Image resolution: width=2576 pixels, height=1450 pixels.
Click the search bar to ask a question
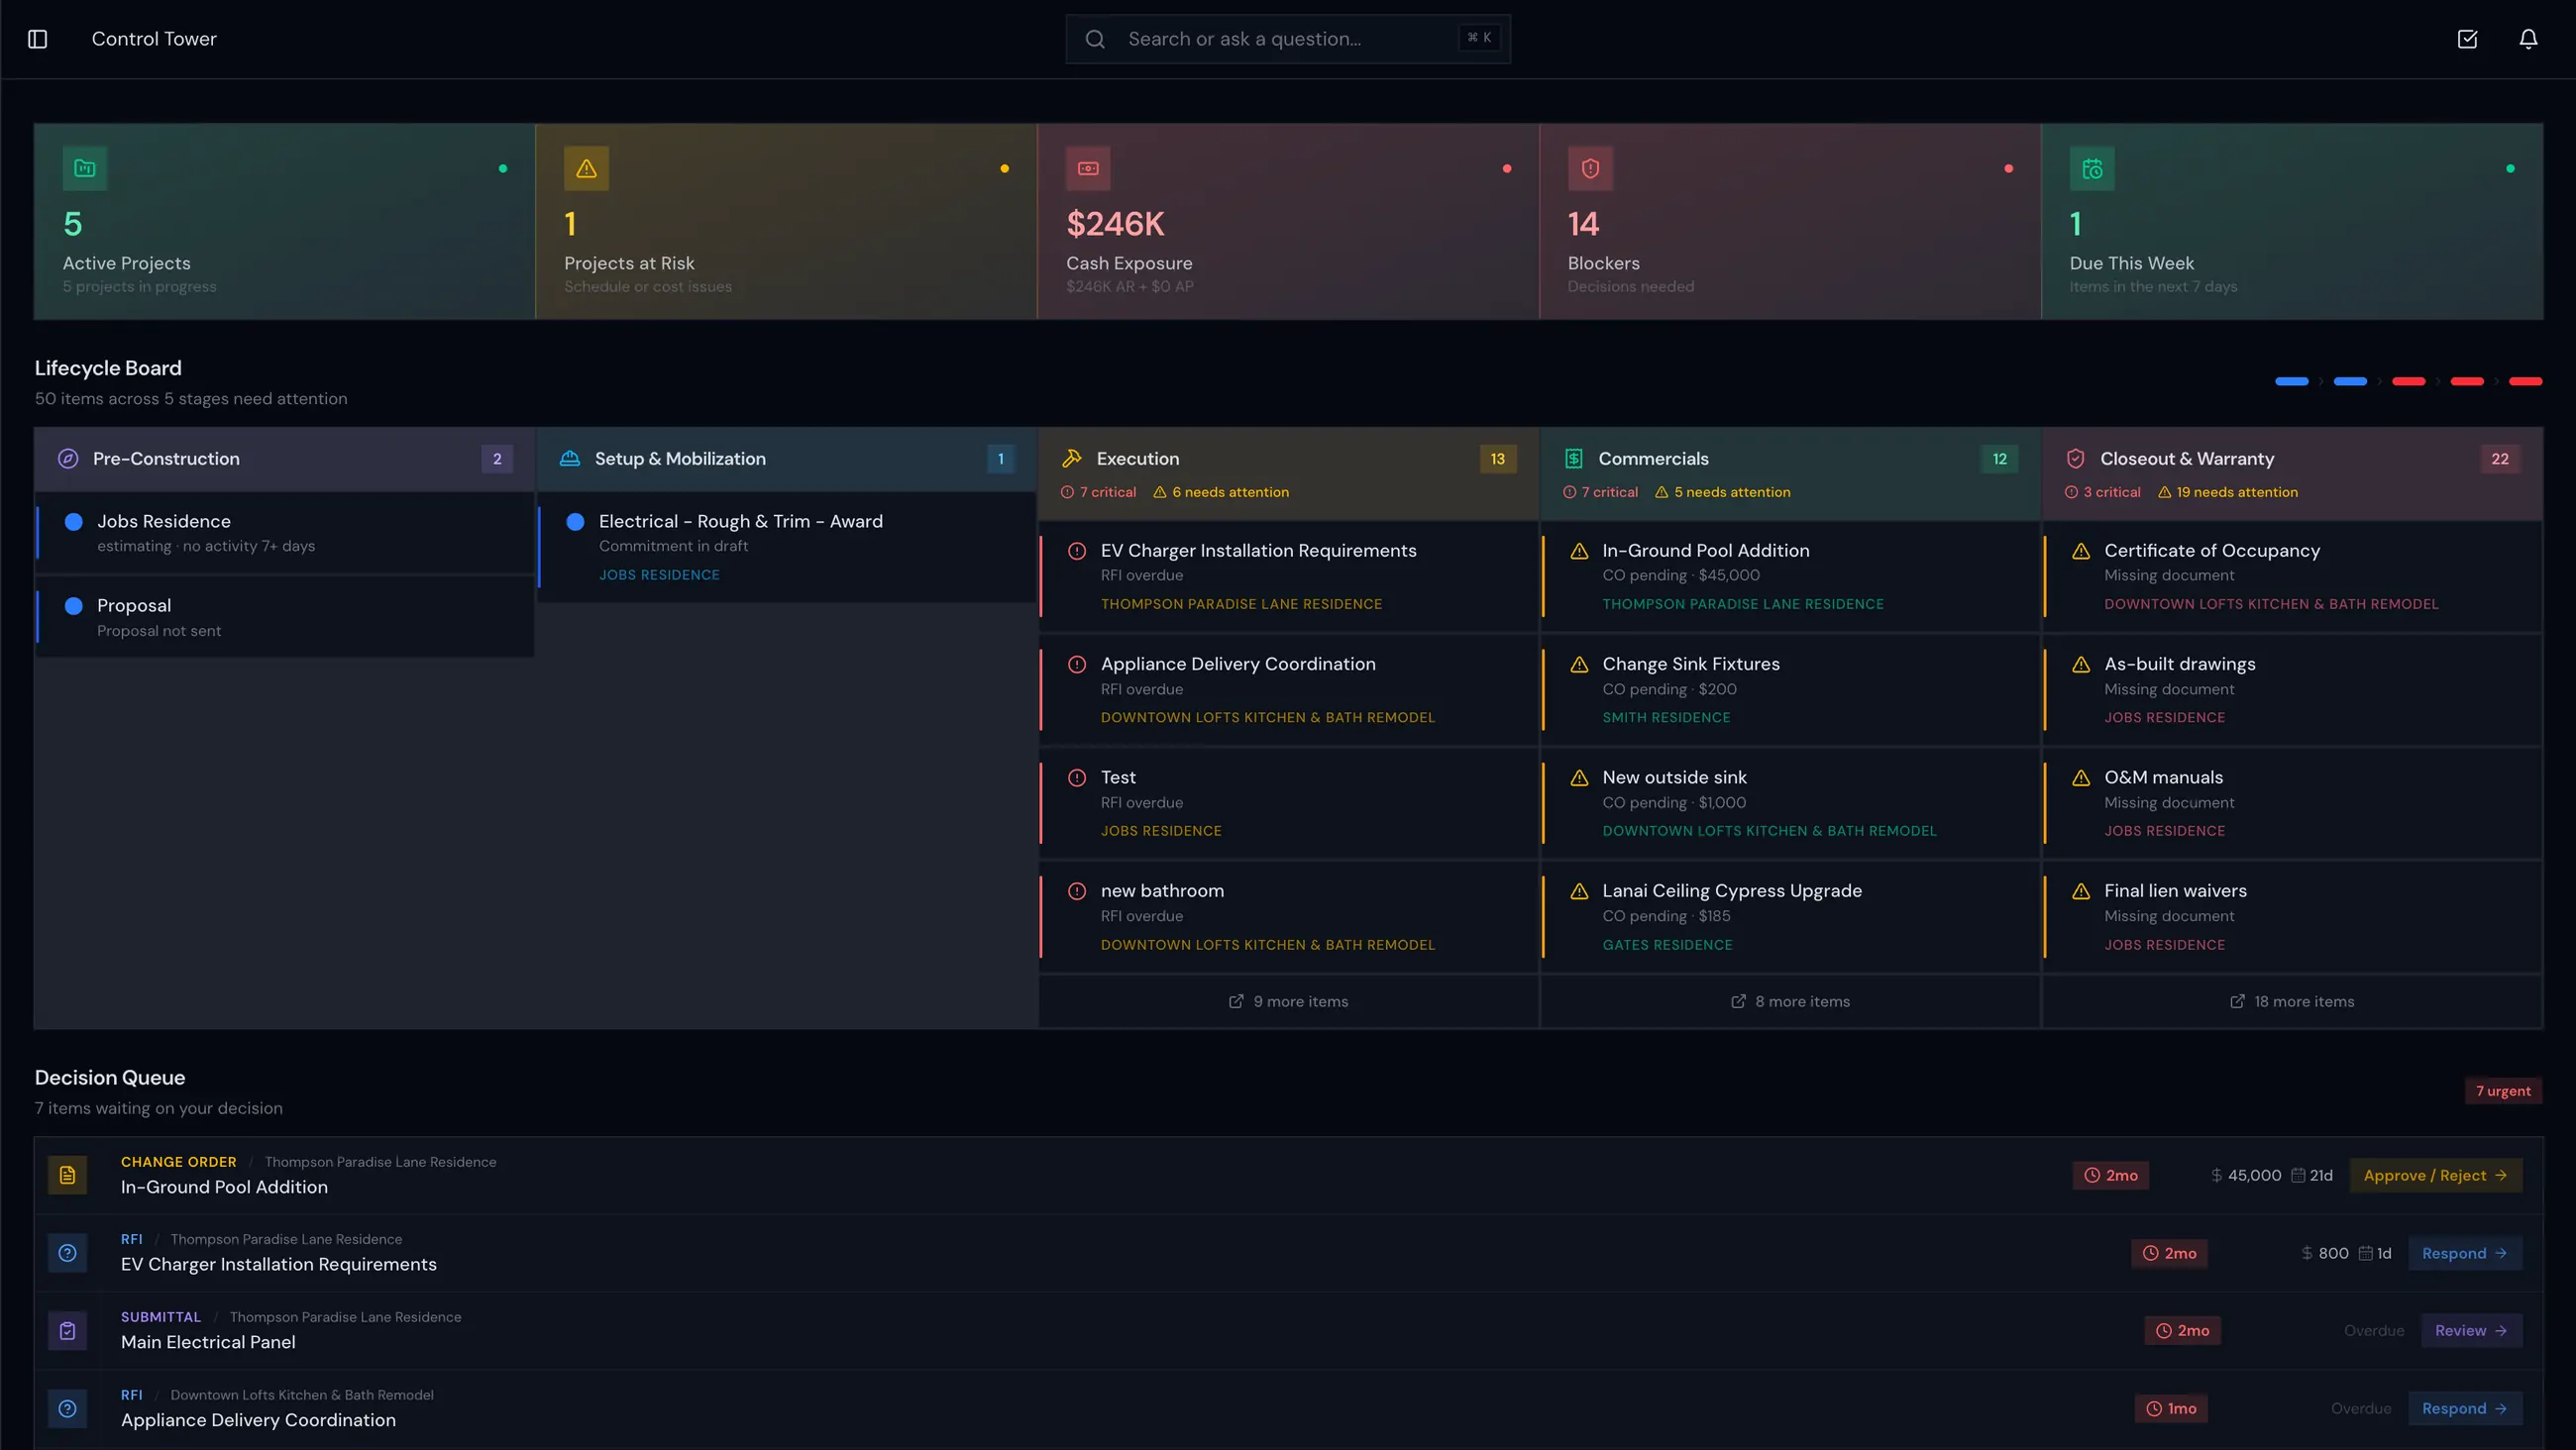(1287, 39)
